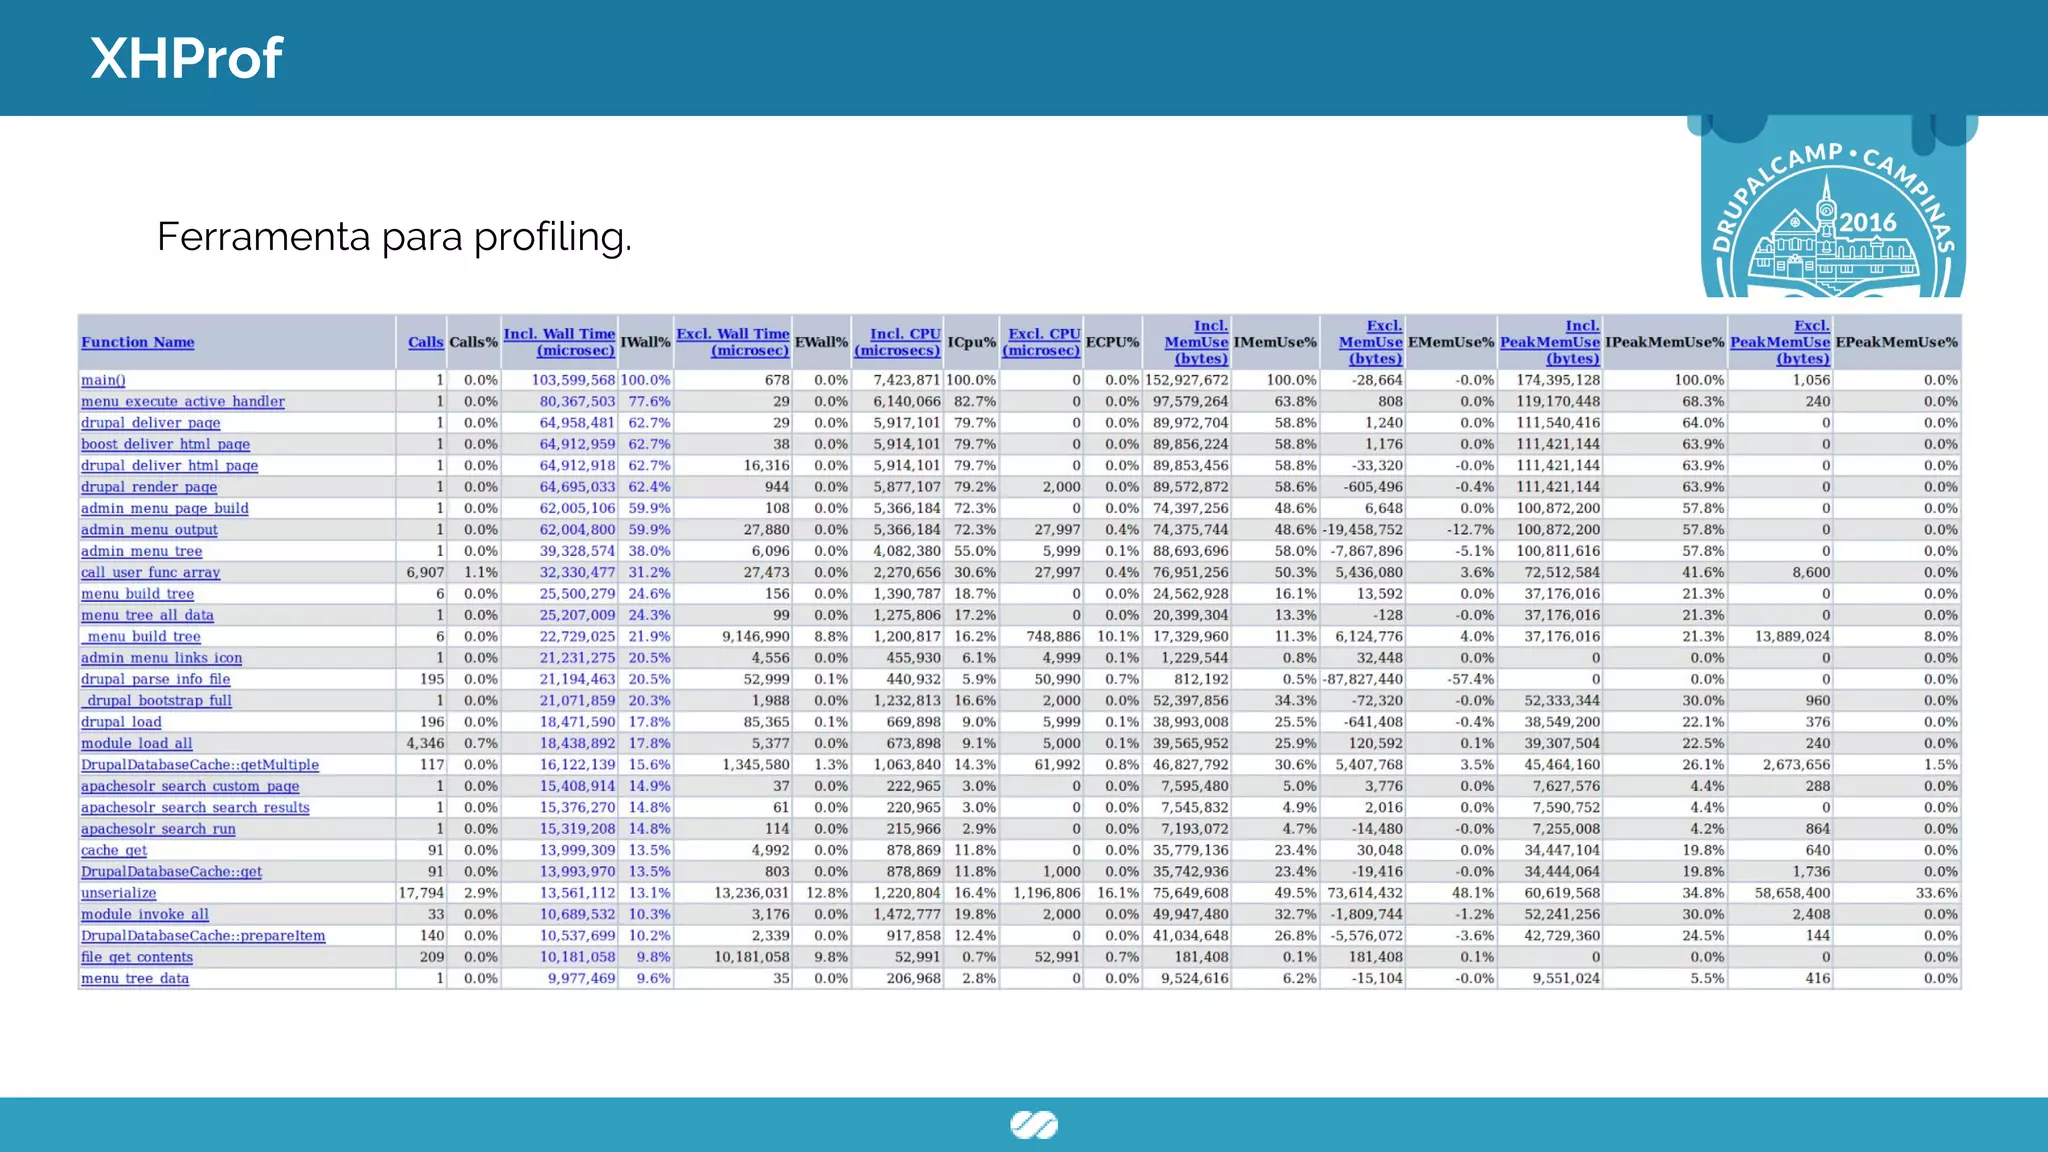2048x1152 pixels.
Task: Sort by Function Name column header
Action: tap(138, 342)
